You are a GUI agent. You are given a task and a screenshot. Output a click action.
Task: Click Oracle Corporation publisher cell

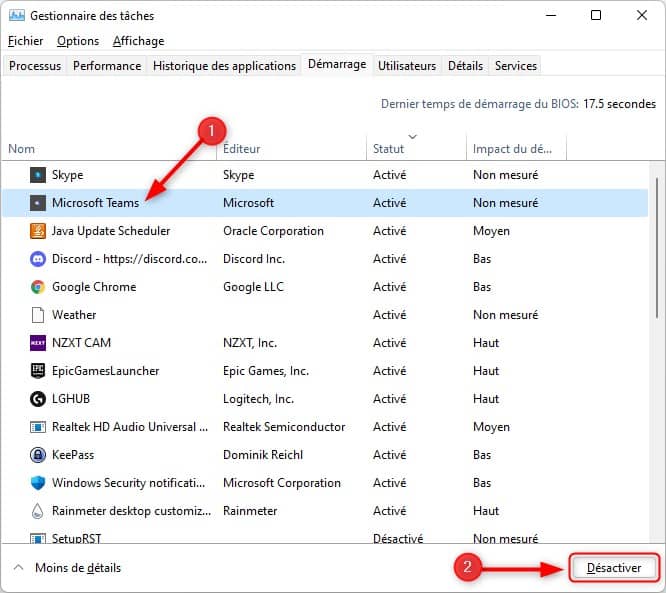[273, 231]
